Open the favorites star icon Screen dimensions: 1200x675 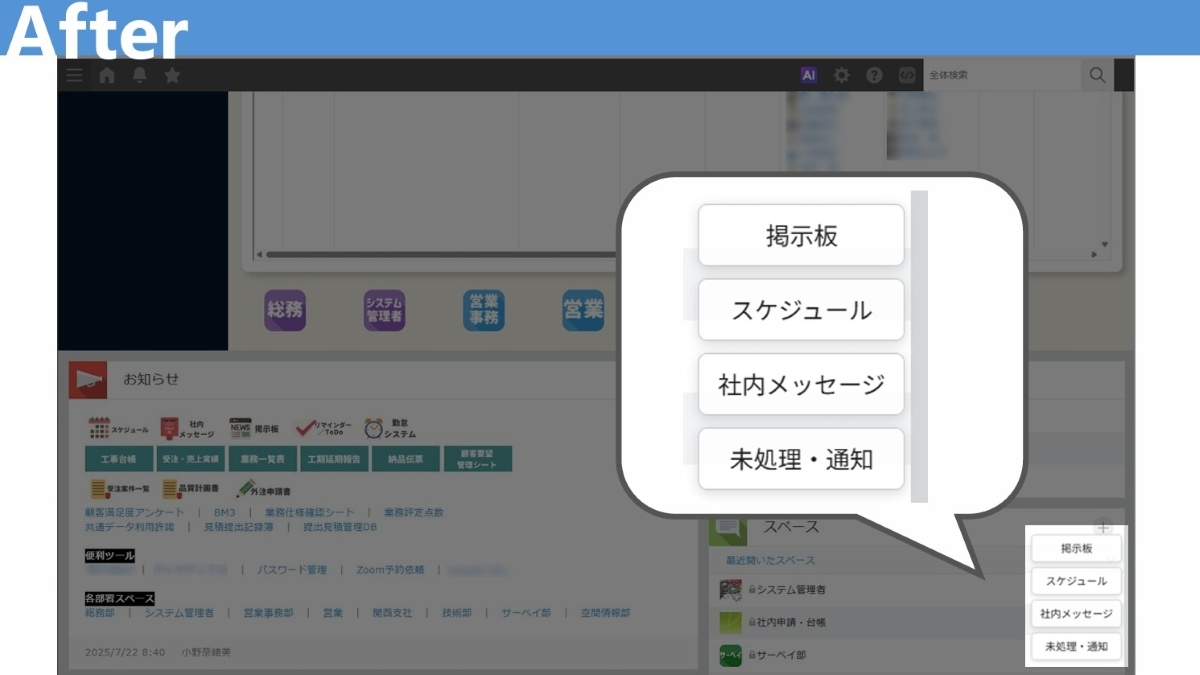pos(172,75)
